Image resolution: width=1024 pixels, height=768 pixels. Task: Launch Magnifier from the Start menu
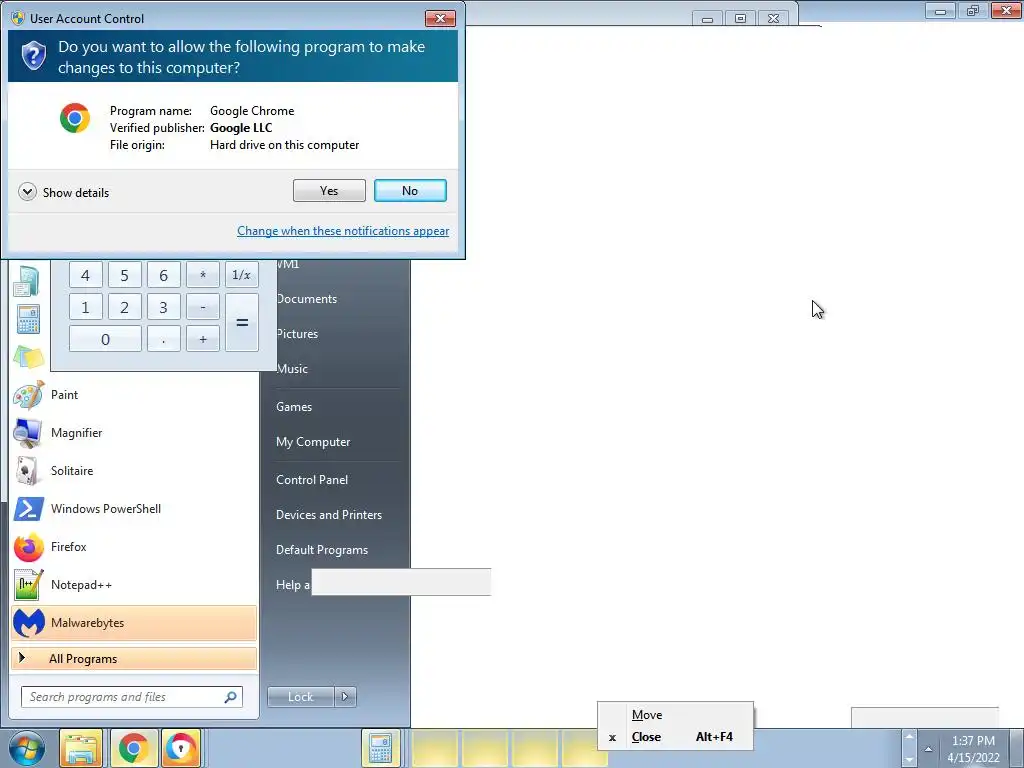(134, 433)
